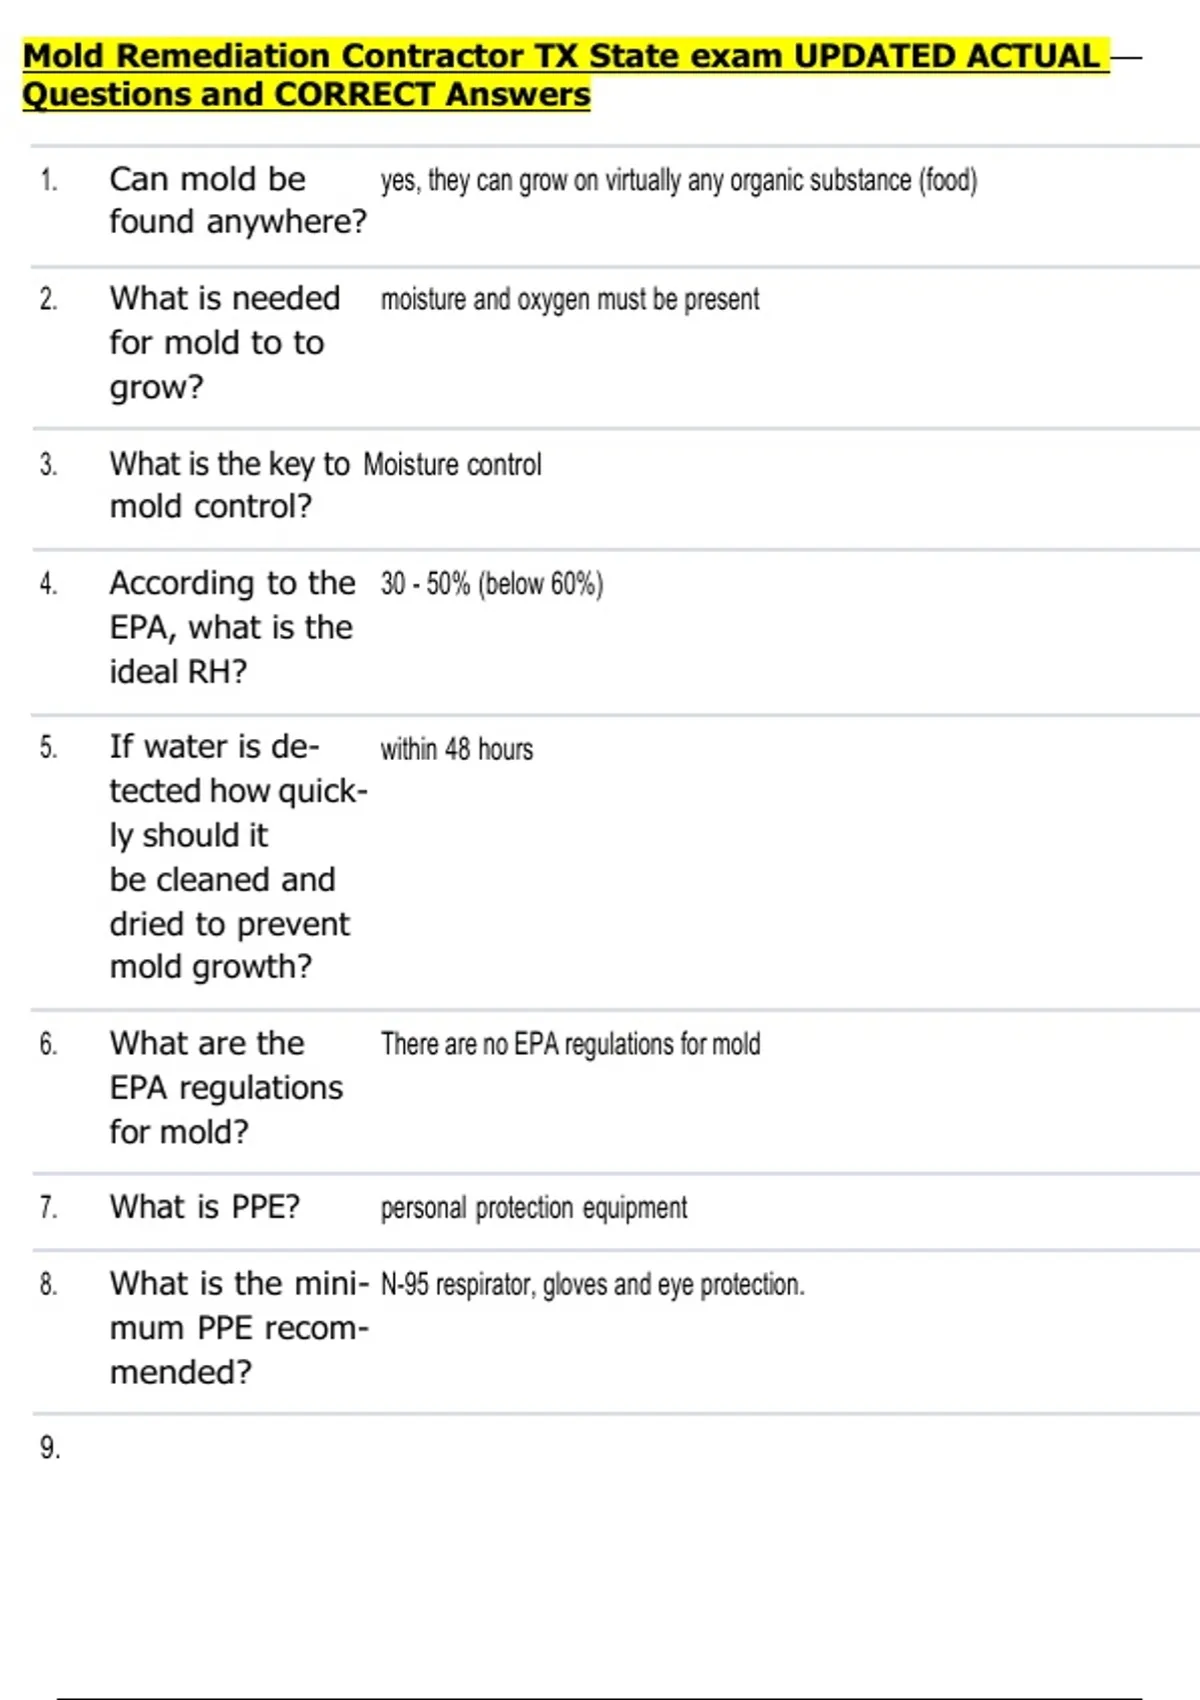
Task: Click the row number 7 label
Action: (x=48, y=1208)
